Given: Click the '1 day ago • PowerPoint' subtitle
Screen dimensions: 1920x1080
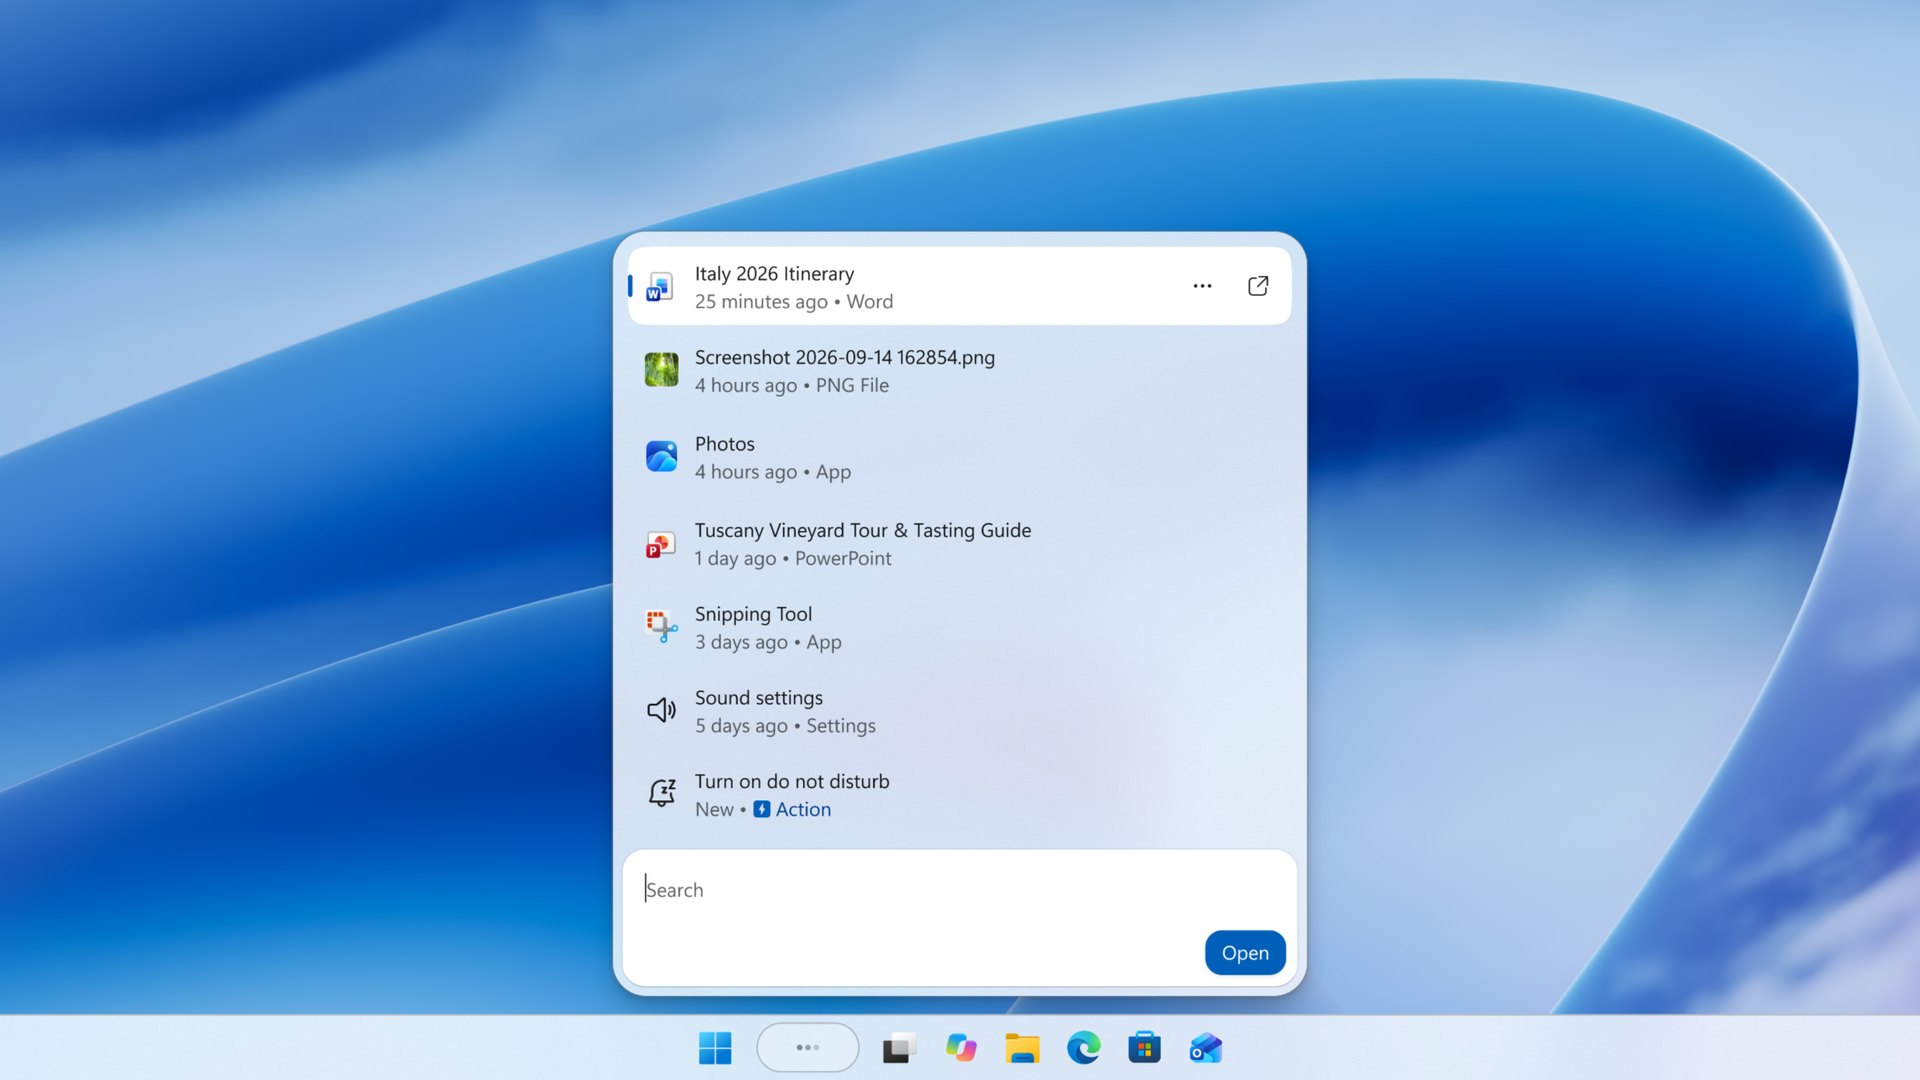Looking at the screenshot, I should tap(793, 558).
